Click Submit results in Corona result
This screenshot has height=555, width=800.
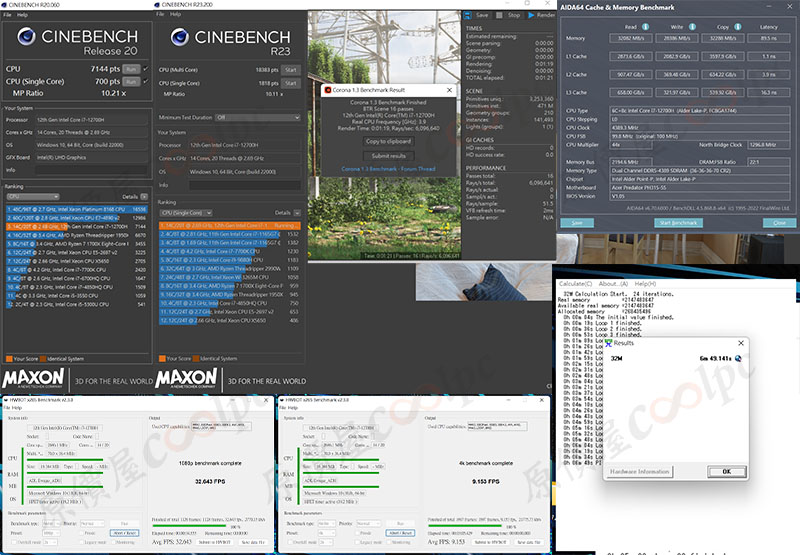click(x=388, y=156)
